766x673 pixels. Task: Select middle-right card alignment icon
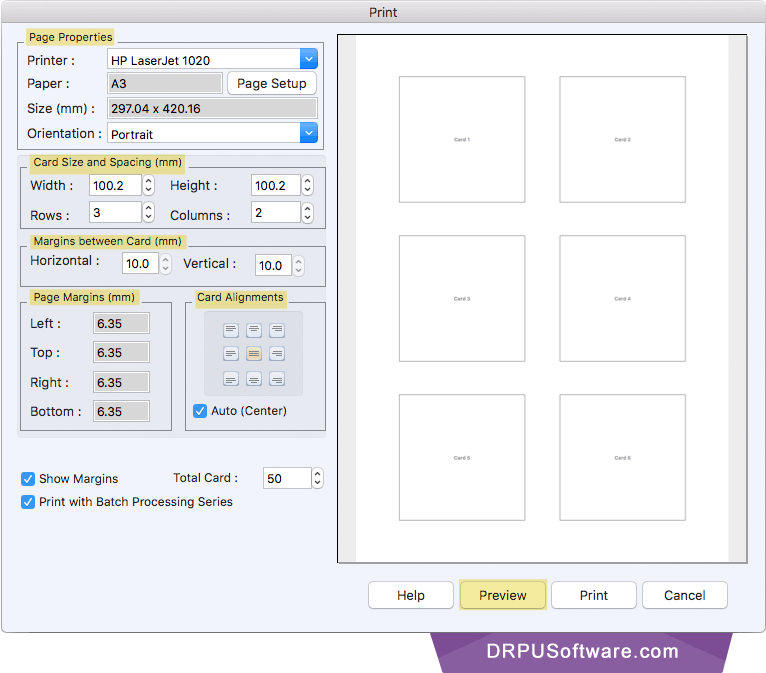(277, 354)
